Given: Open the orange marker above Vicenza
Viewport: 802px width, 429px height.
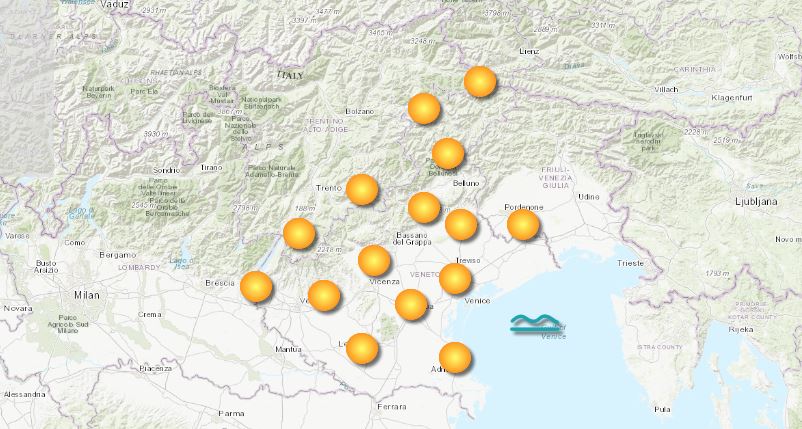Looking at the screenshot, I should pos(374,260).
